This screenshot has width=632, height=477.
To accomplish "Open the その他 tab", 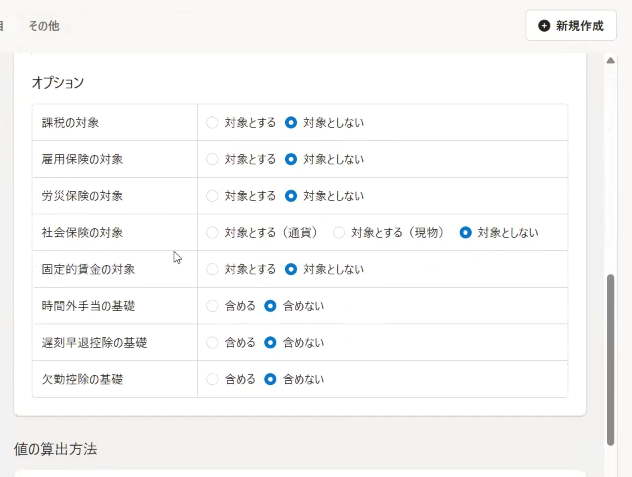I will tap(44, 26).
